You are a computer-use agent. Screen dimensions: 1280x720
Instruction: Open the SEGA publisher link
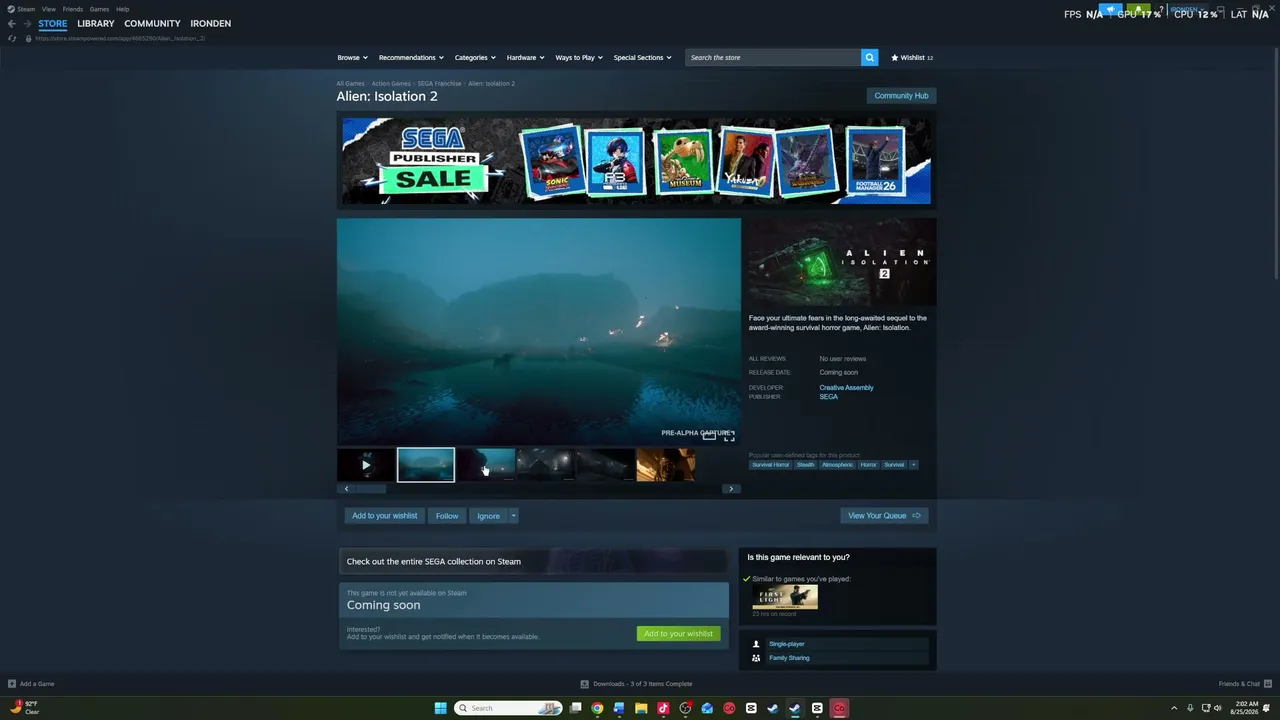(829, 397)
